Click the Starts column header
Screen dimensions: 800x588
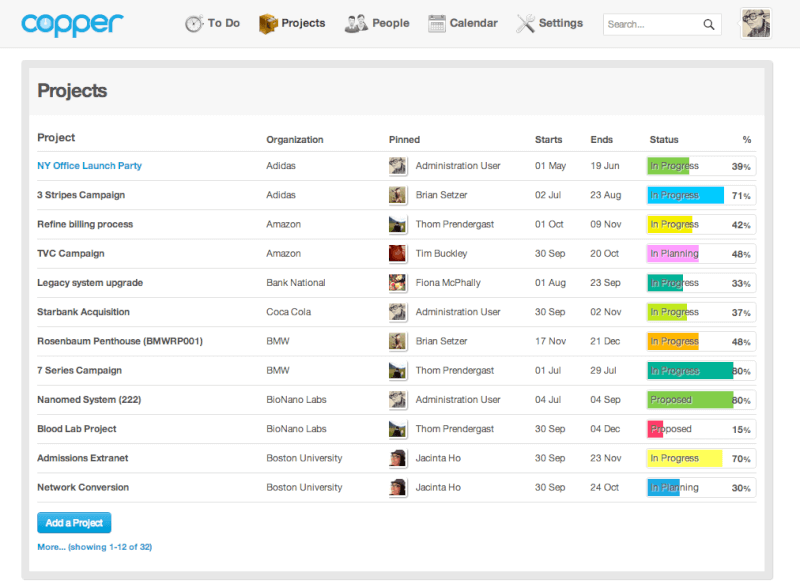pos(548,140)
